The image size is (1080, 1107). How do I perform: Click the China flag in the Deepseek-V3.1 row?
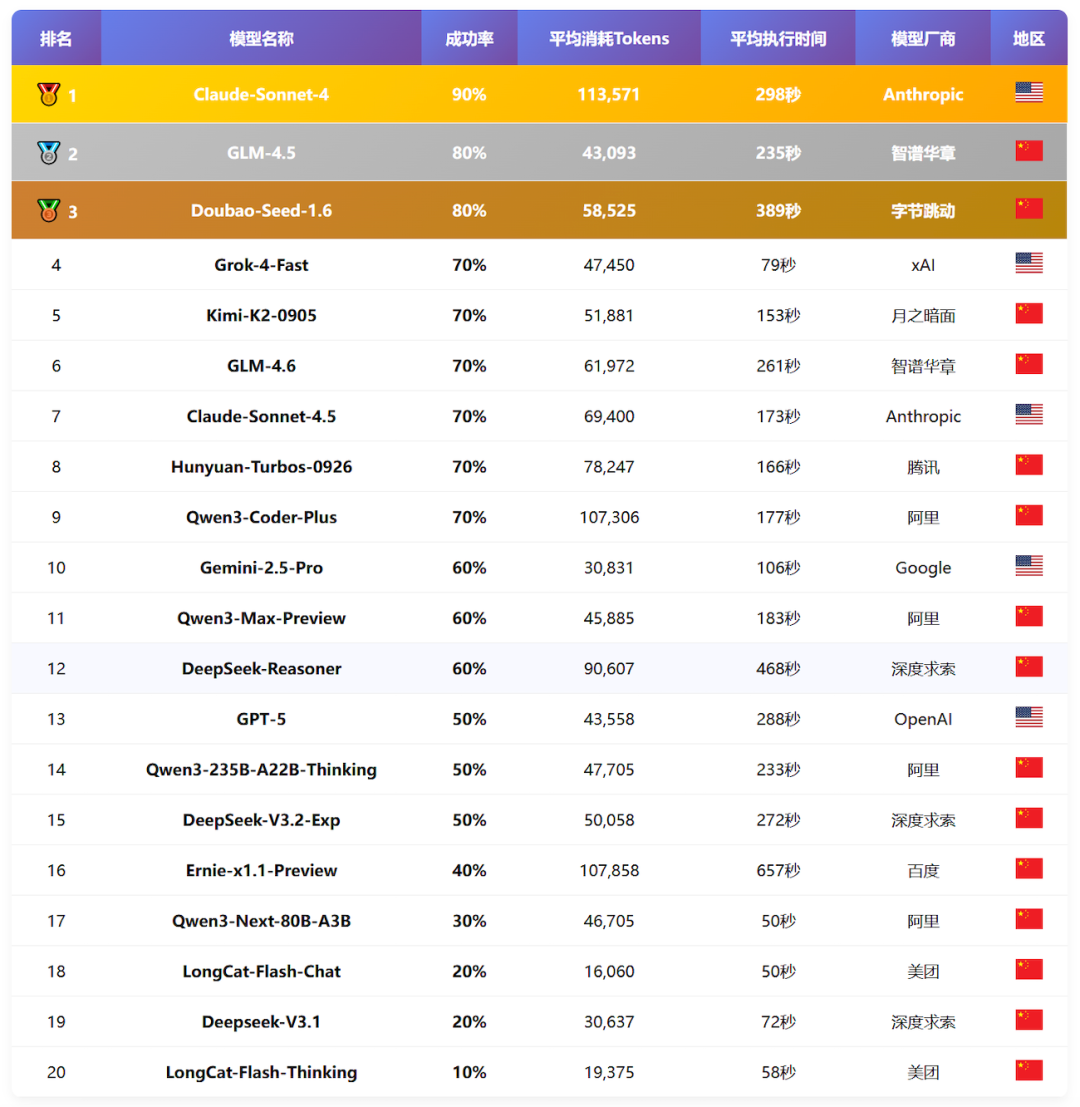point(1028,1019)
